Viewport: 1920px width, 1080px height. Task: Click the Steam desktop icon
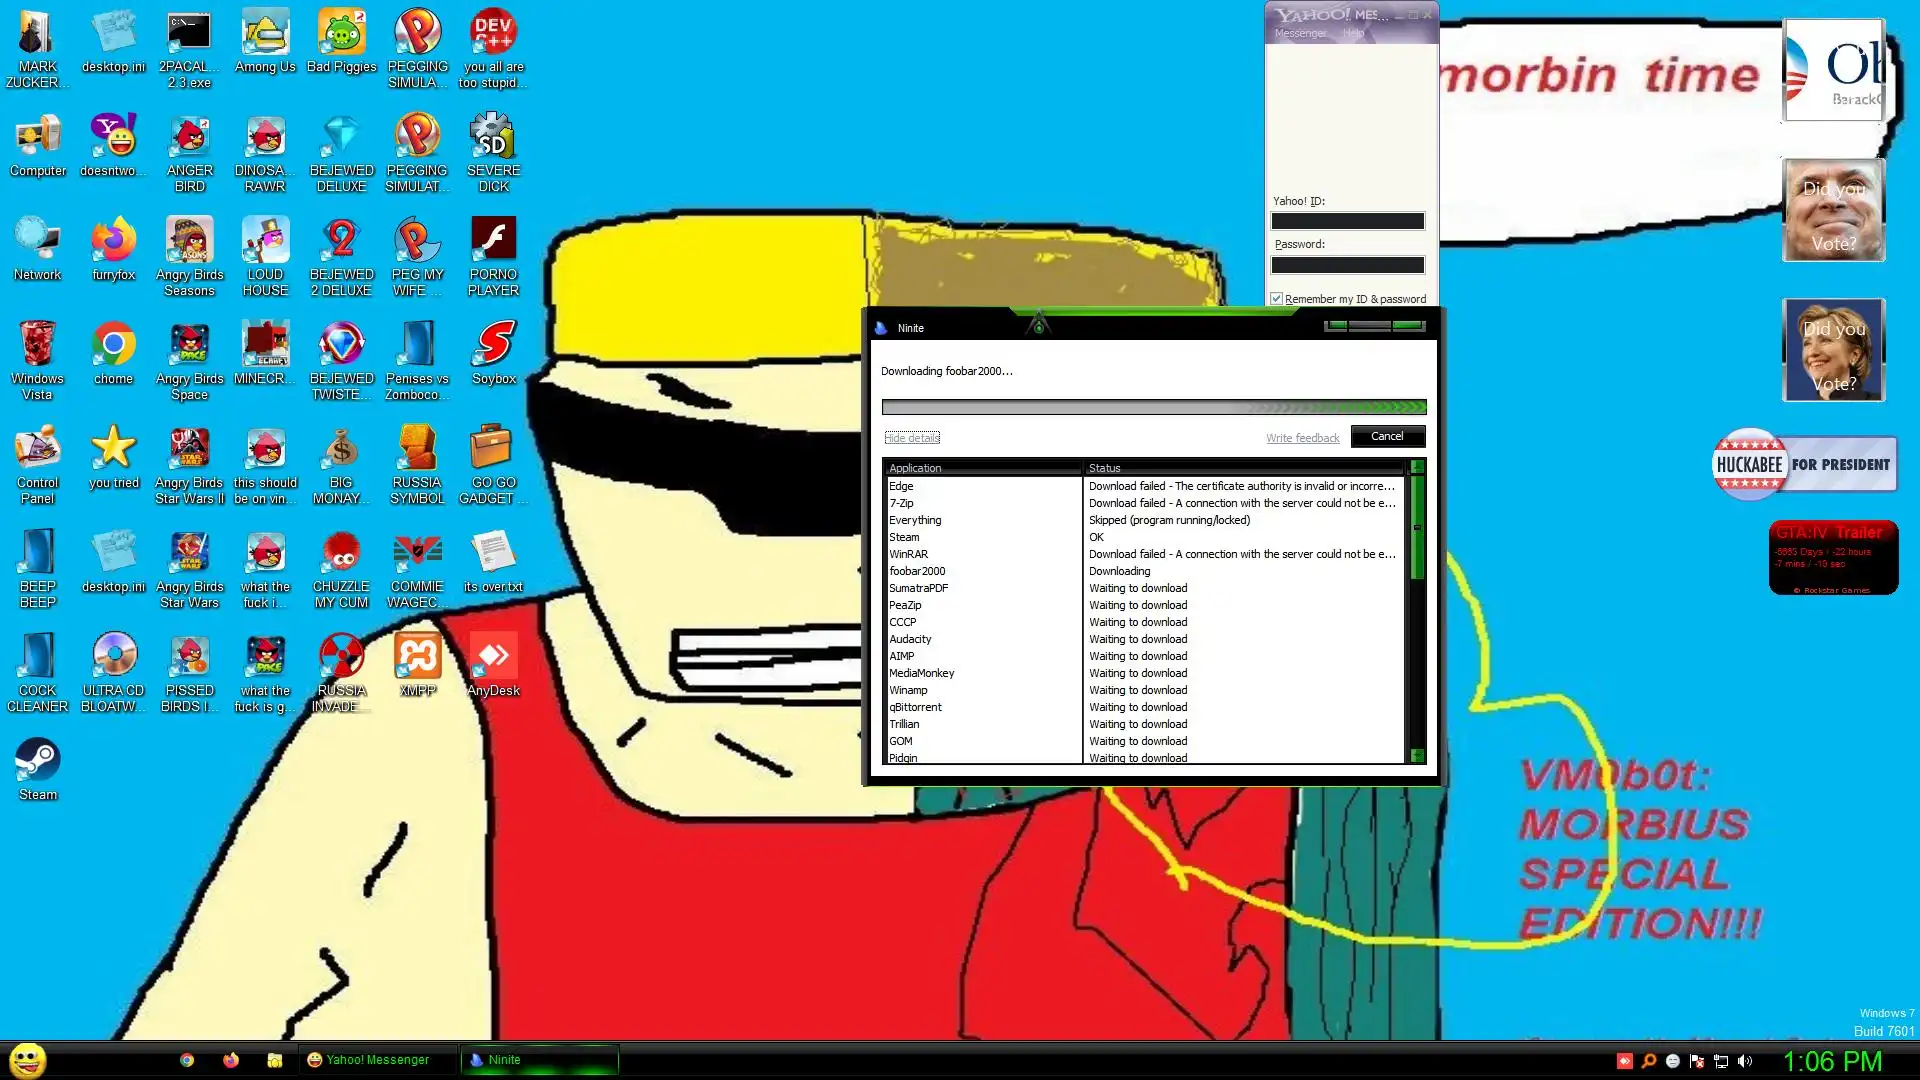pos(37,761)
